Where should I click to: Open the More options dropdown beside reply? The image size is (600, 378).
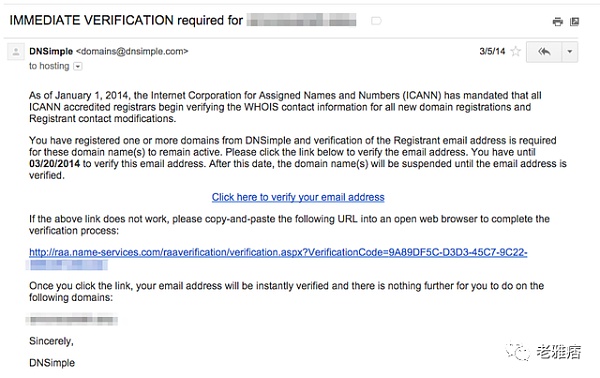pyautogui.click(x=569, y=52)
